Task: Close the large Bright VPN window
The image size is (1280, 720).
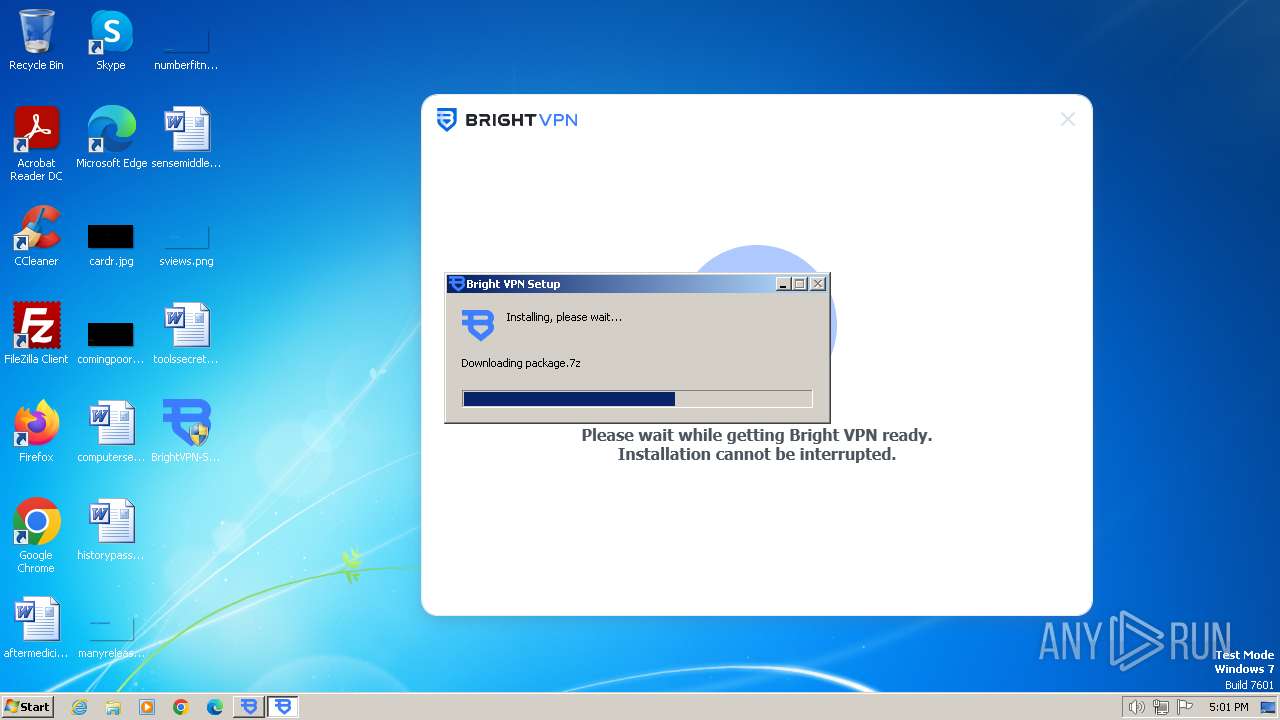Action: click(1068, 120)
